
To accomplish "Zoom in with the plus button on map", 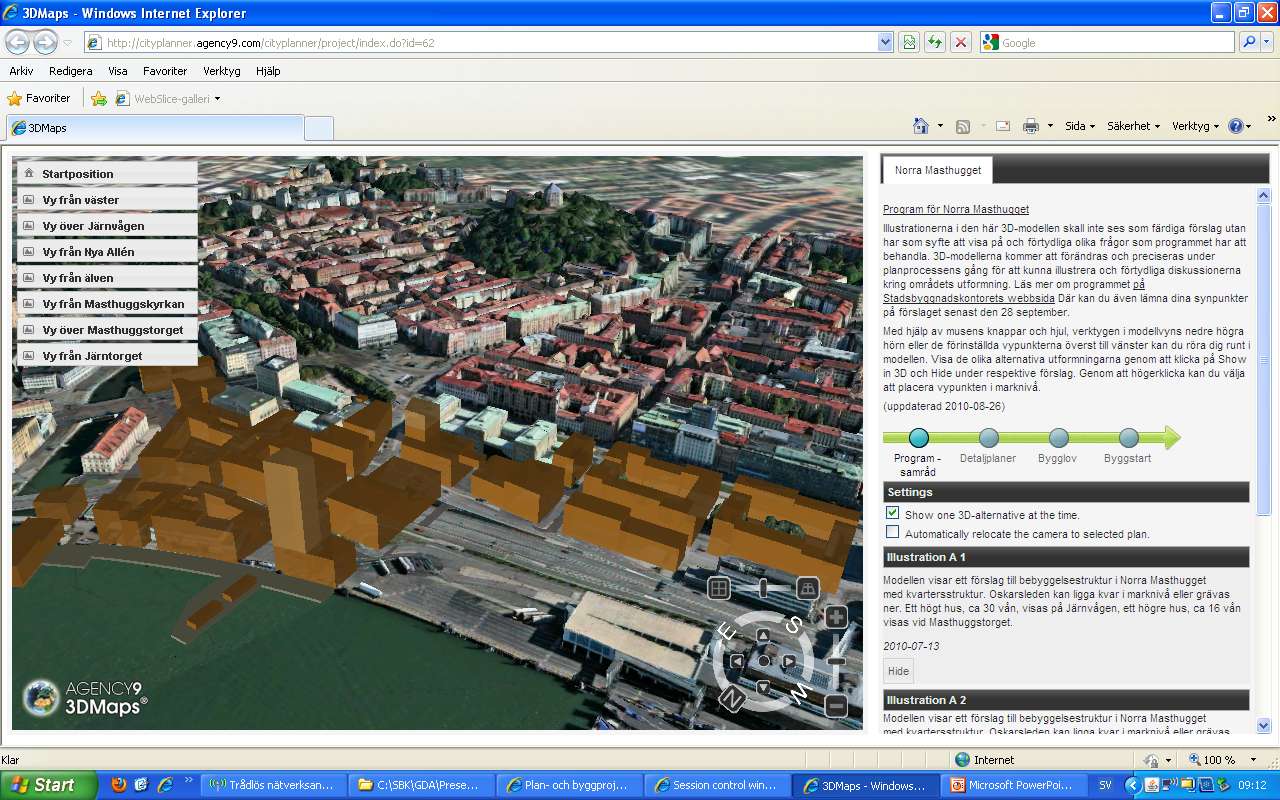I will pos(836,616).
